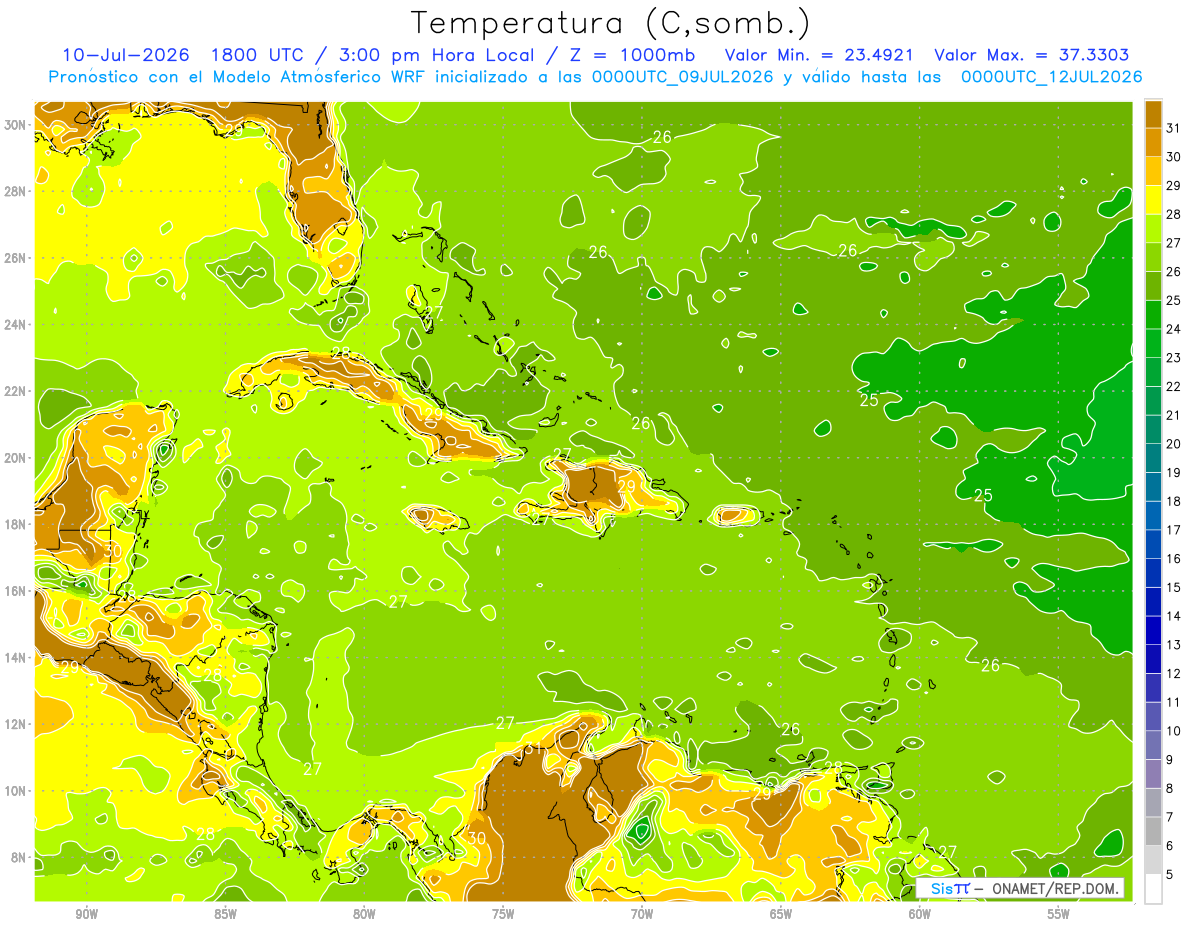Click legend scale number "19"
Viewport: 1200px width, 927px height.
[x=1173, y=473]
